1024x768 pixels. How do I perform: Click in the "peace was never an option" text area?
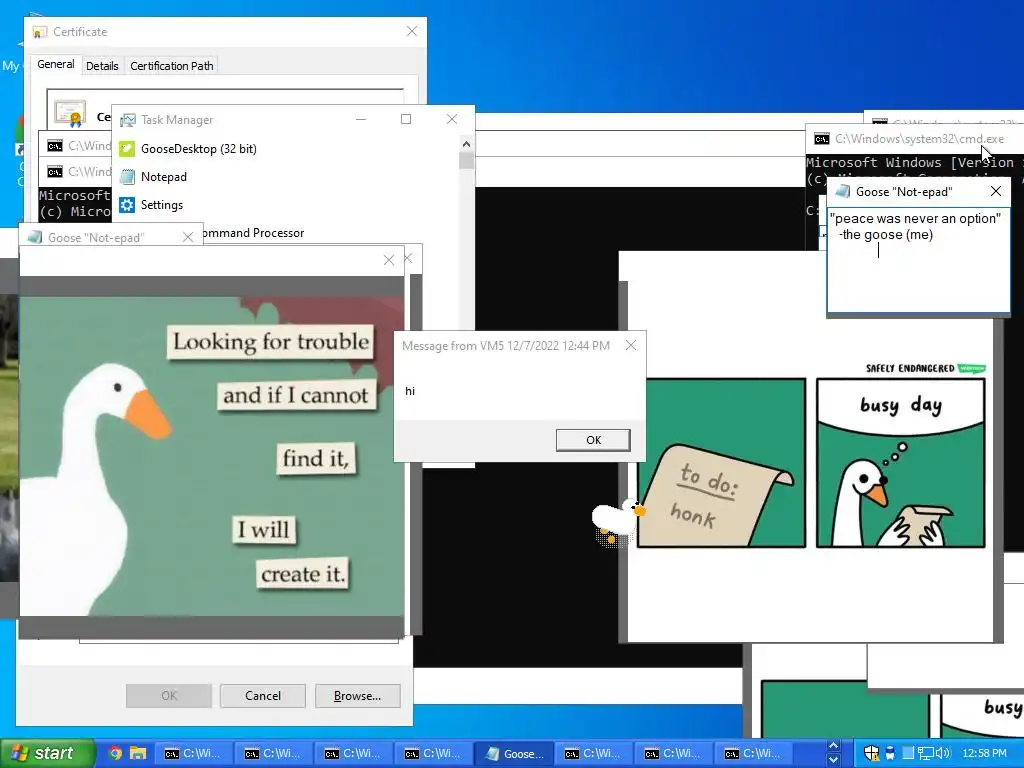click(918, 261)
